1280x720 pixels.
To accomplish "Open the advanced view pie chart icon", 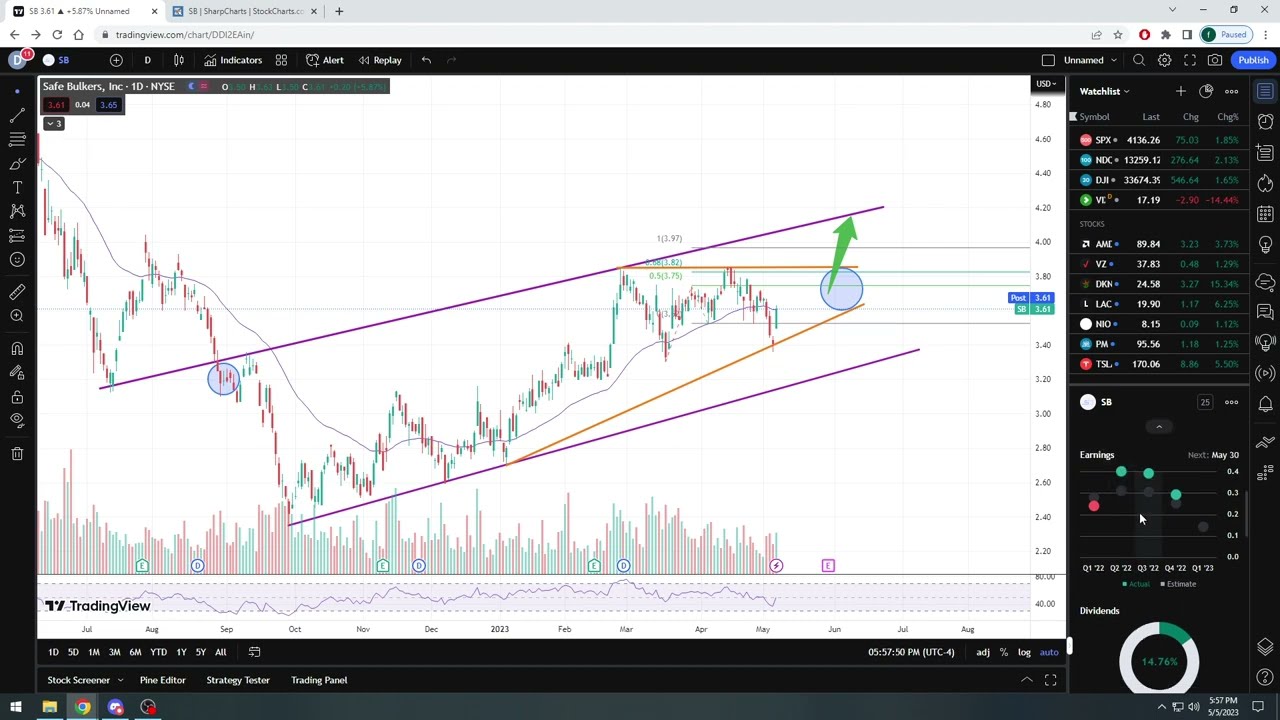I will pyautogui.click(x=1206, y=91).
